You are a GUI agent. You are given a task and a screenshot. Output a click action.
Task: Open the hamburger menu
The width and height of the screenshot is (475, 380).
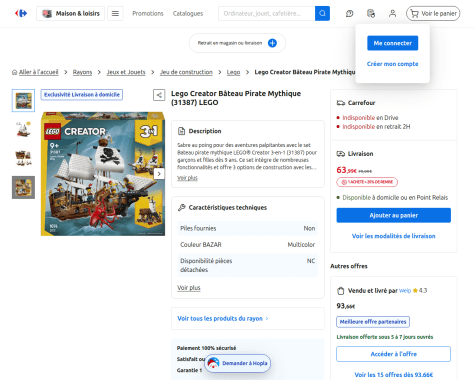[115, 13]
